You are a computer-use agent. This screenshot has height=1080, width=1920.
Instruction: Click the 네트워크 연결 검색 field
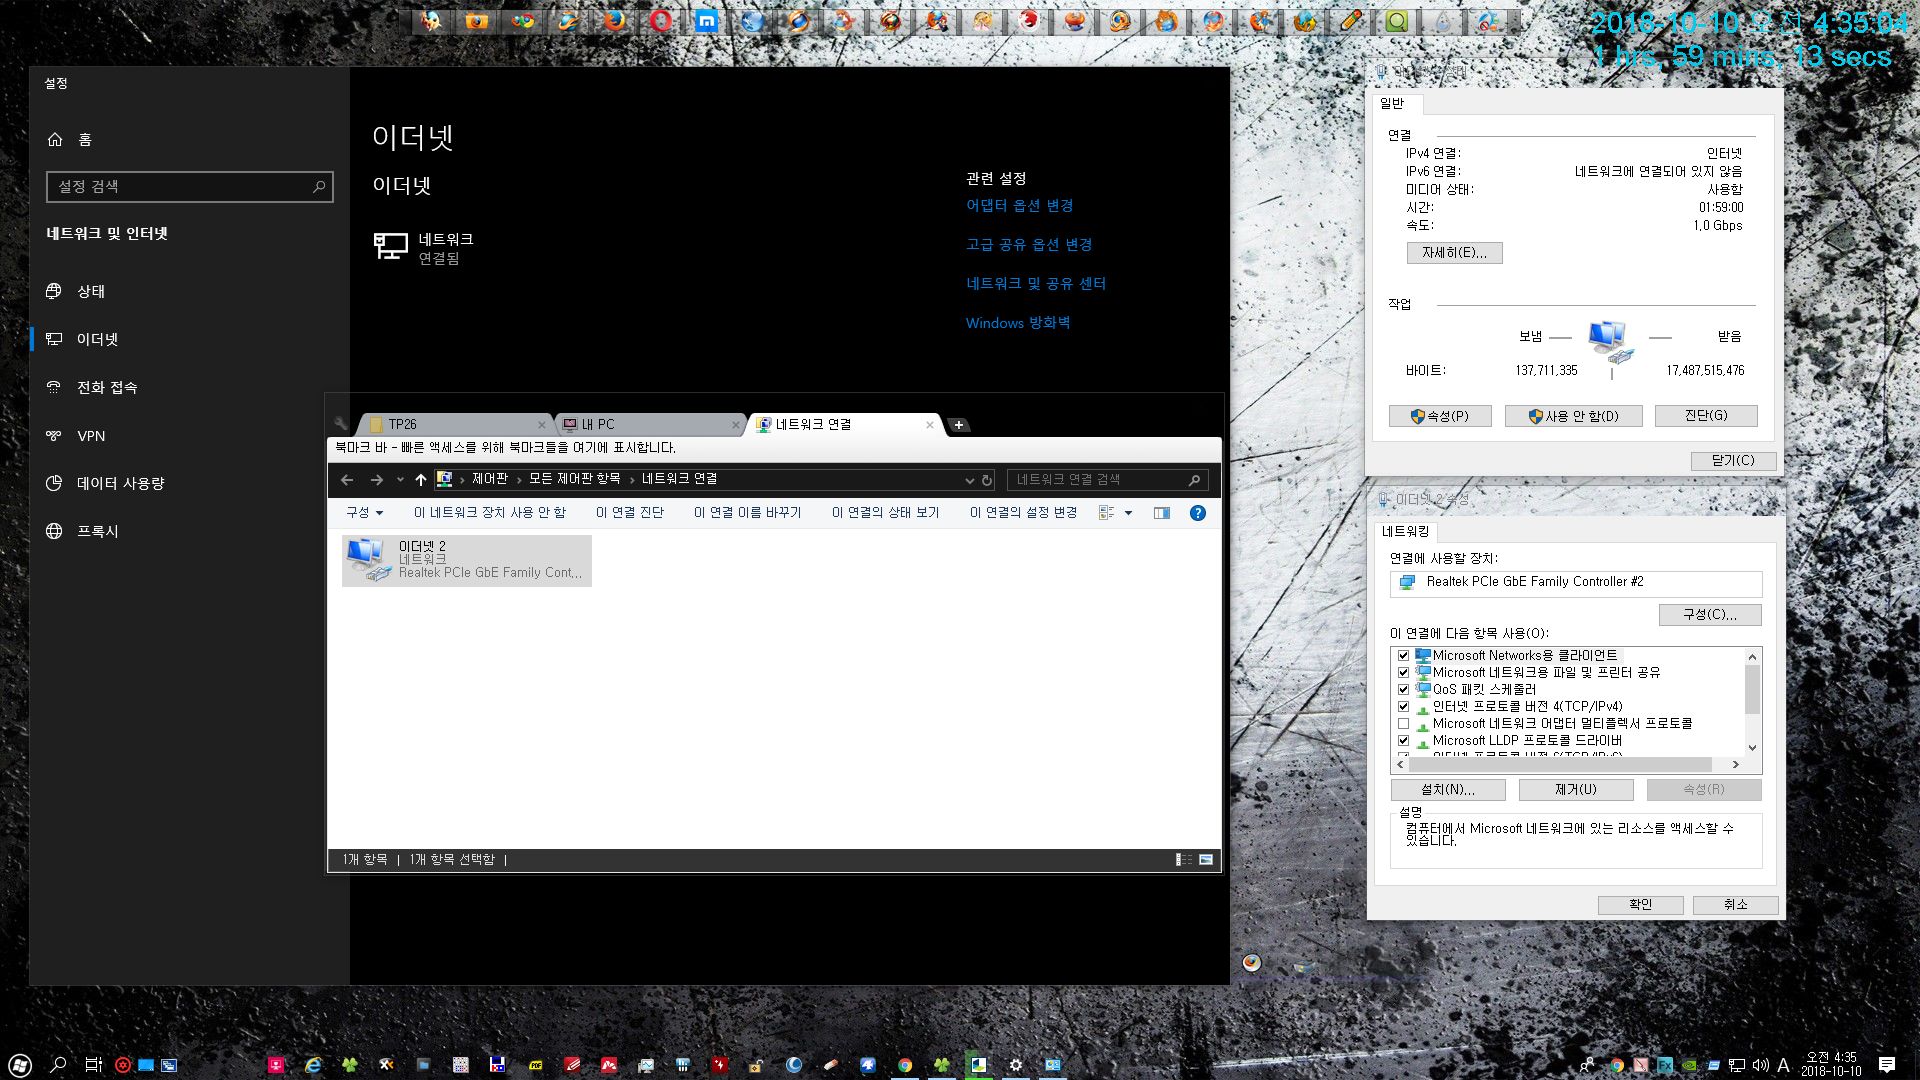click(x=1107, y=480)
